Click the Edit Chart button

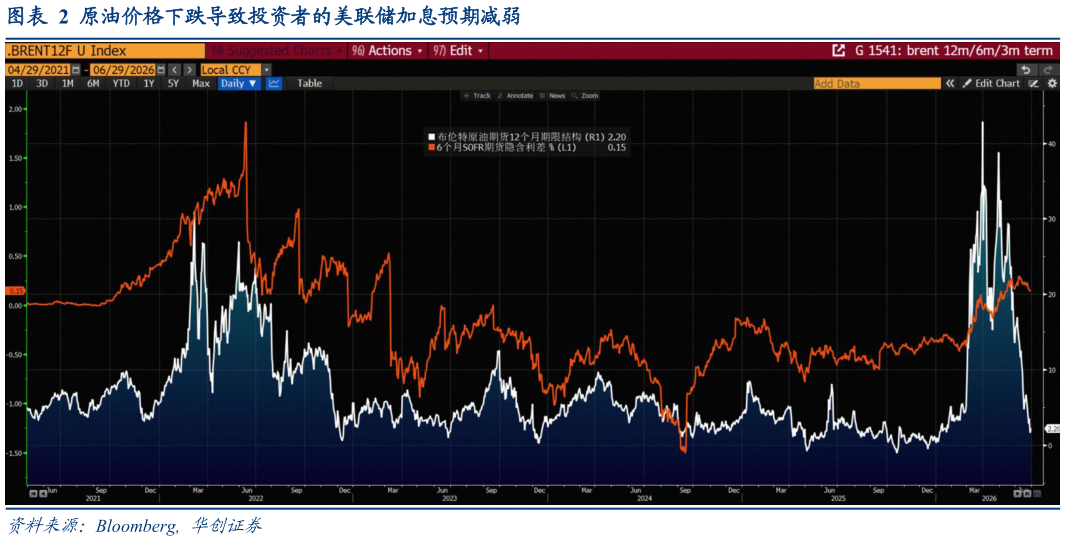tap(991, 84)
